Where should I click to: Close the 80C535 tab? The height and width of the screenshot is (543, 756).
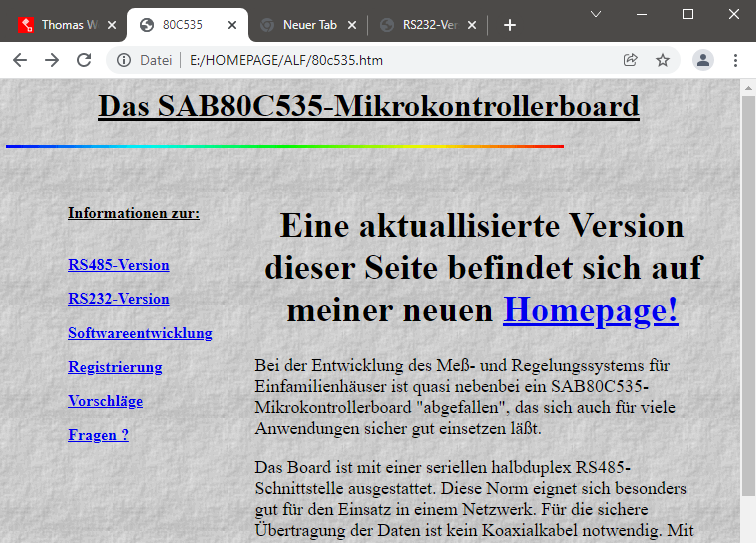point(233,25)
